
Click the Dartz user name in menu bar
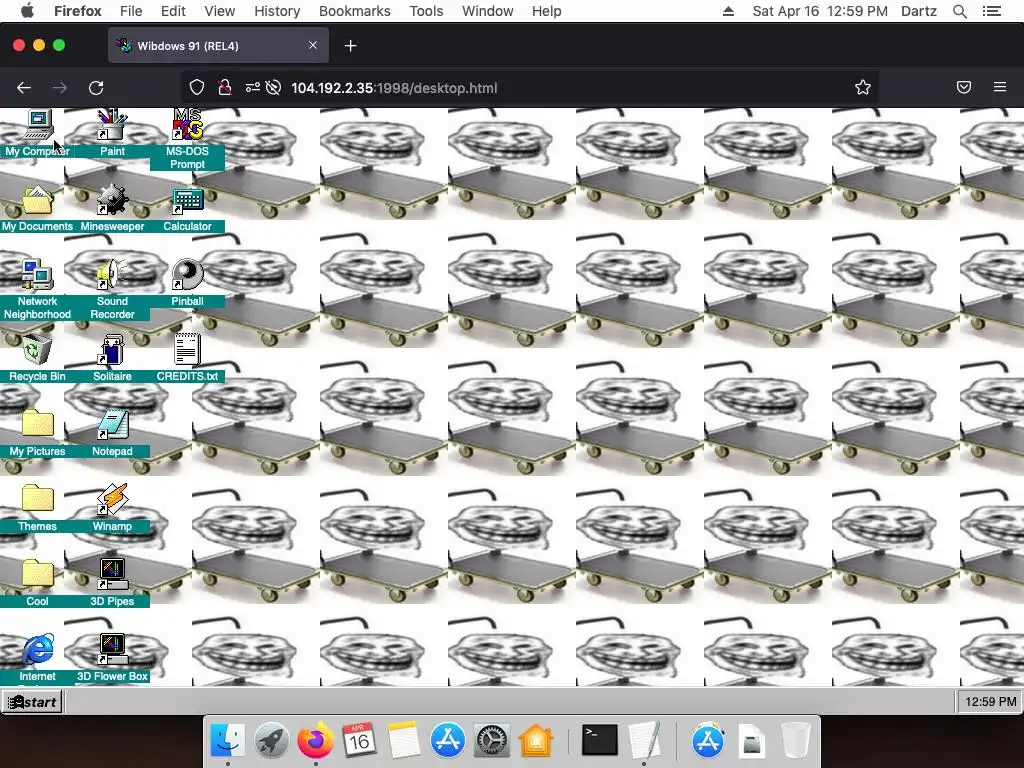[919, 11]
